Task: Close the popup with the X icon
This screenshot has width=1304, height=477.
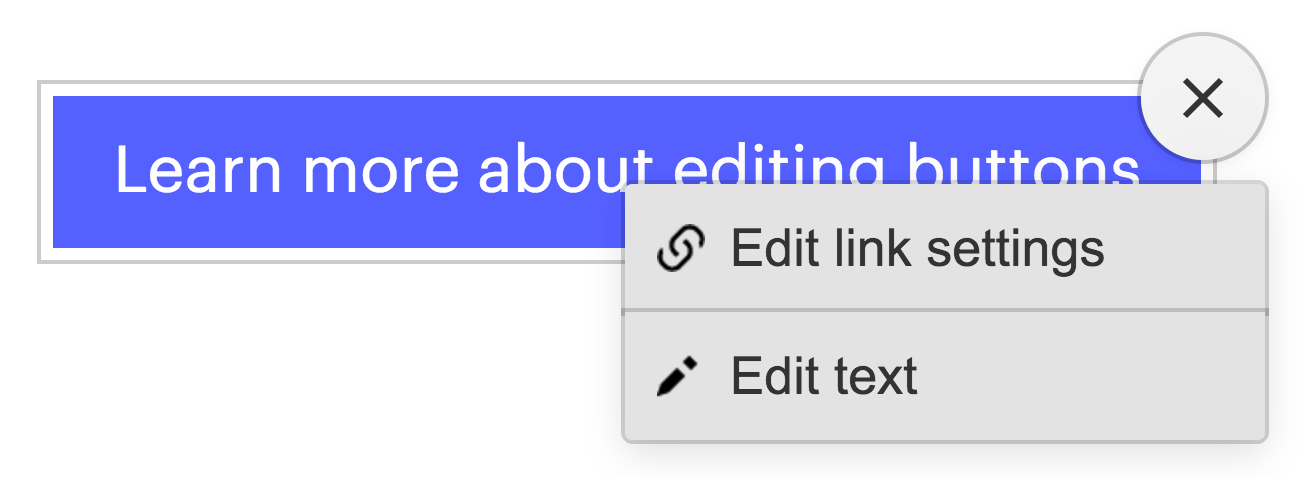Action: (x=1203, y=98)
